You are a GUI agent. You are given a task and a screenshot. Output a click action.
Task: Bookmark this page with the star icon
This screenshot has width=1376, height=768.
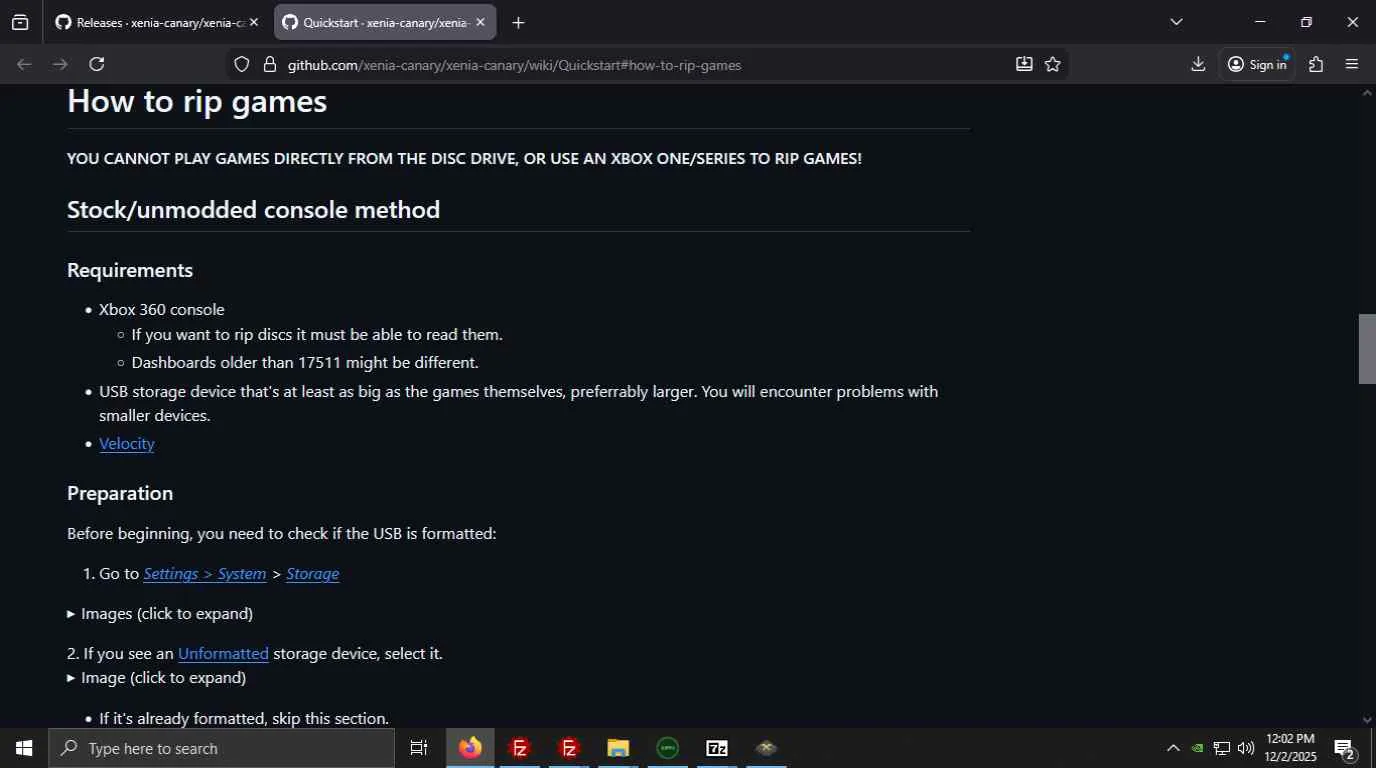pos(1053,64)
